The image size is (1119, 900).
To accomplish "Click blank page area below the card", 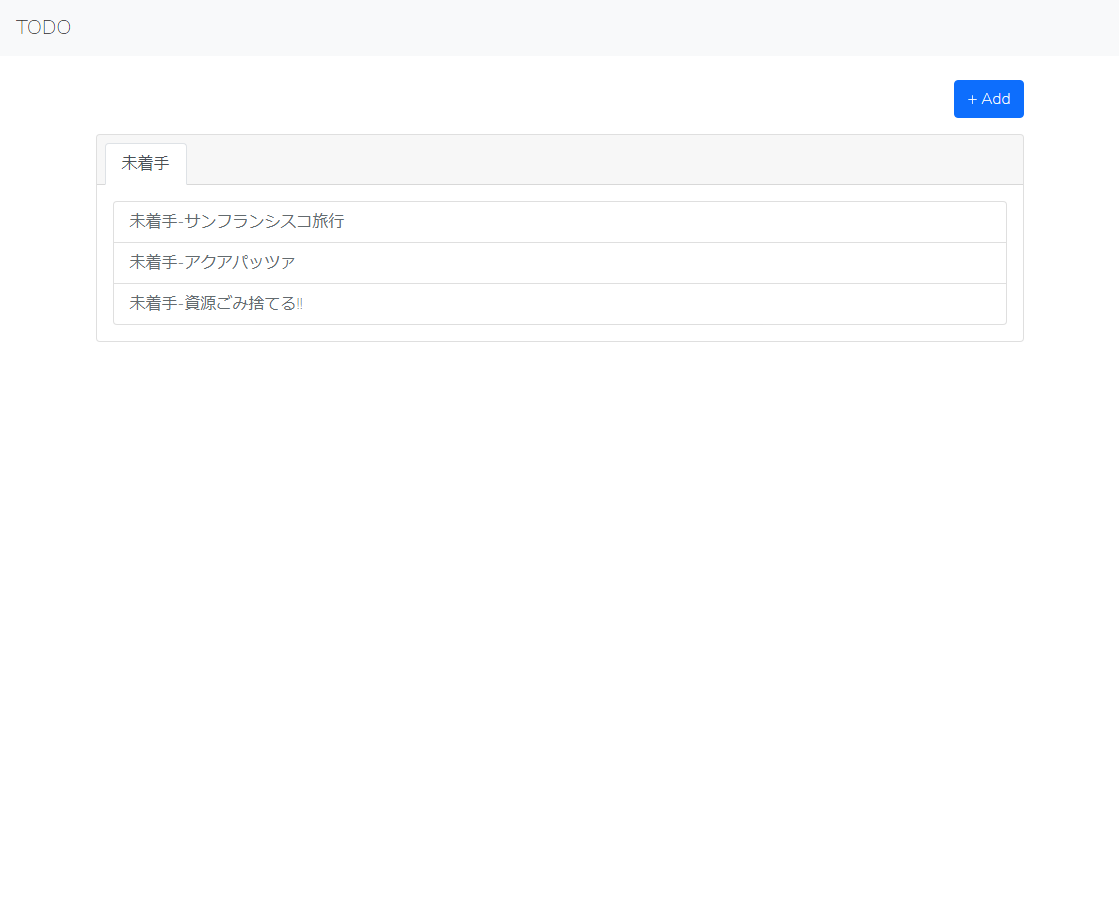I will coord(560,600).
